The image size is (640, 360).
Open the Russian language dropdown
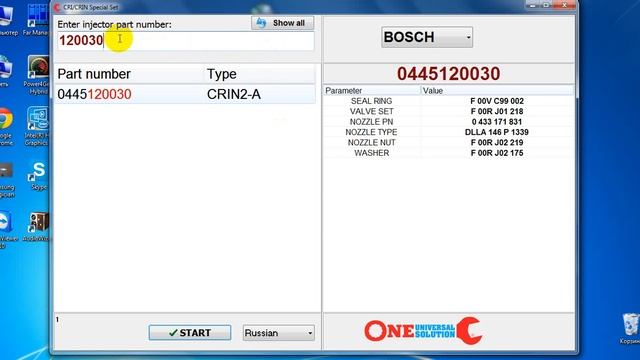tap(279, 333)
